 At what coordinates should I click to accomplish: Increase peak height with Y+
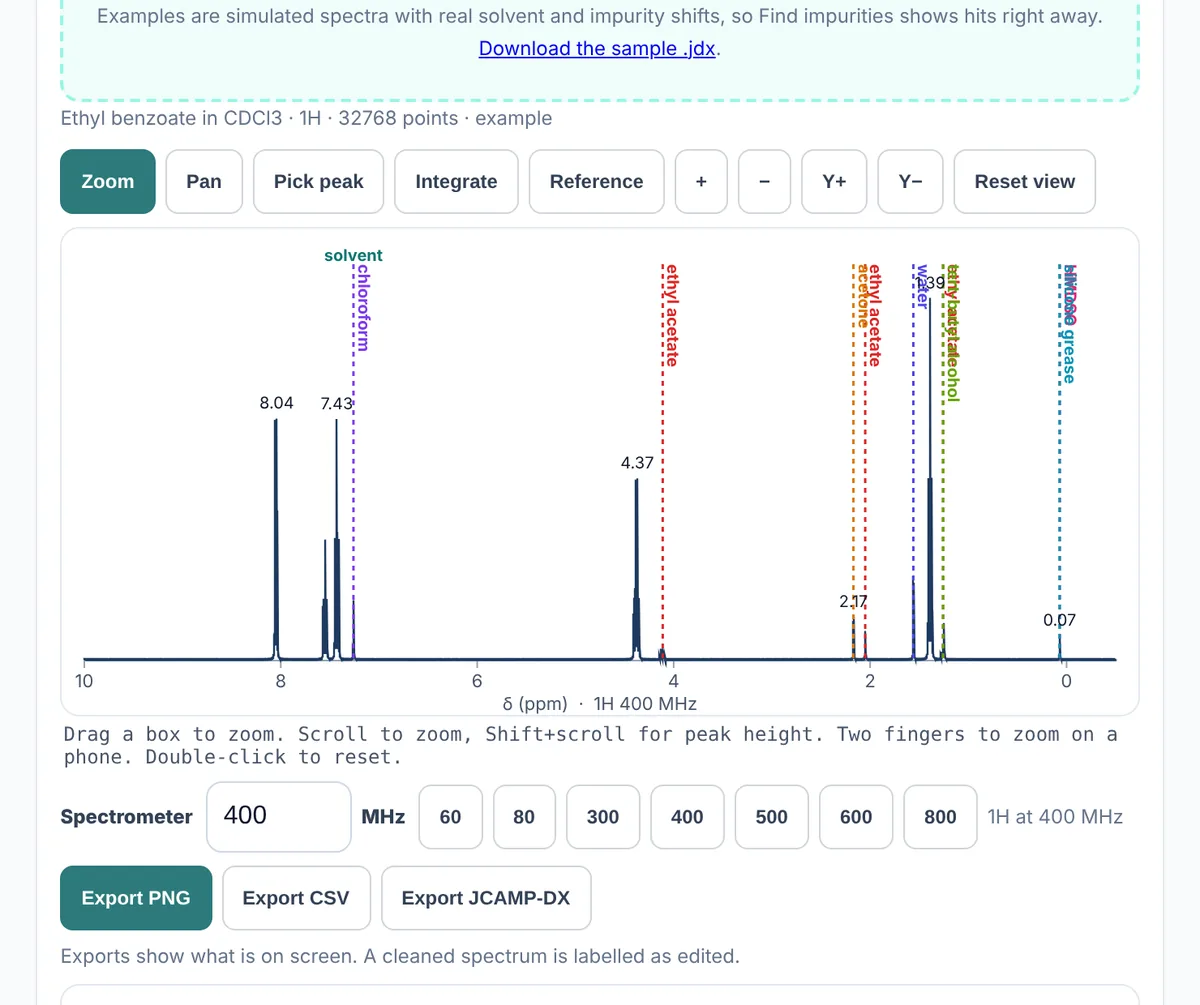834,181
